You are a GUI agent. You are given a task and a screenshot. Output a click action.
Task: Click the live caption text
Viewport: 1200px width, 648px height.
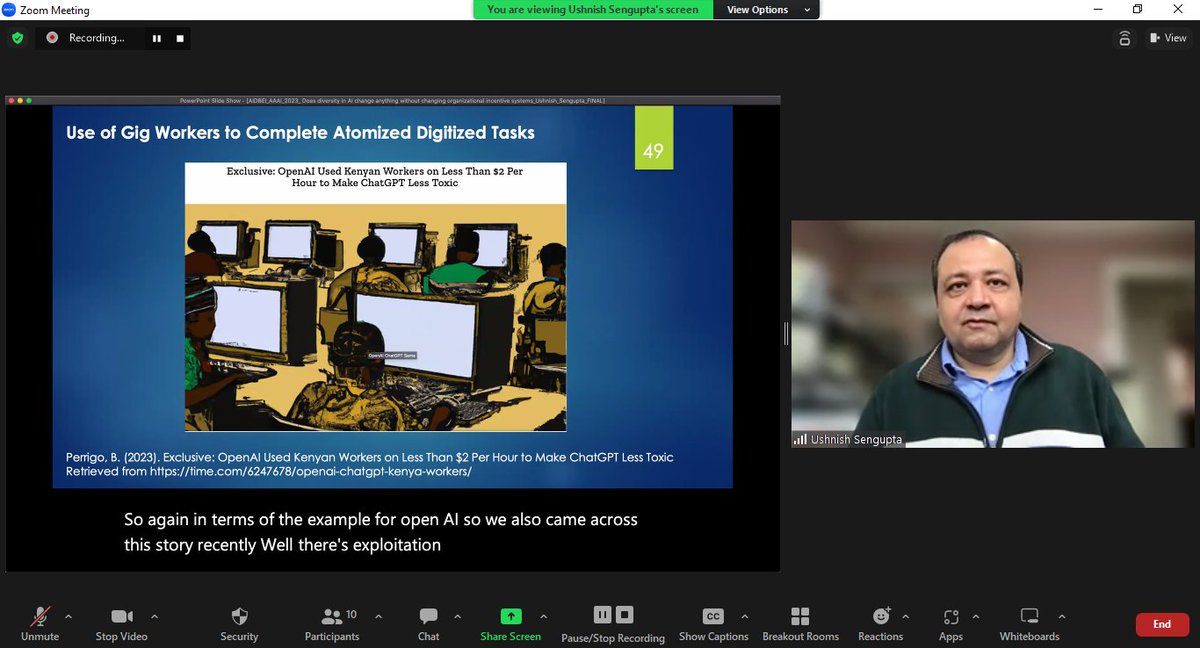[381, 532]
